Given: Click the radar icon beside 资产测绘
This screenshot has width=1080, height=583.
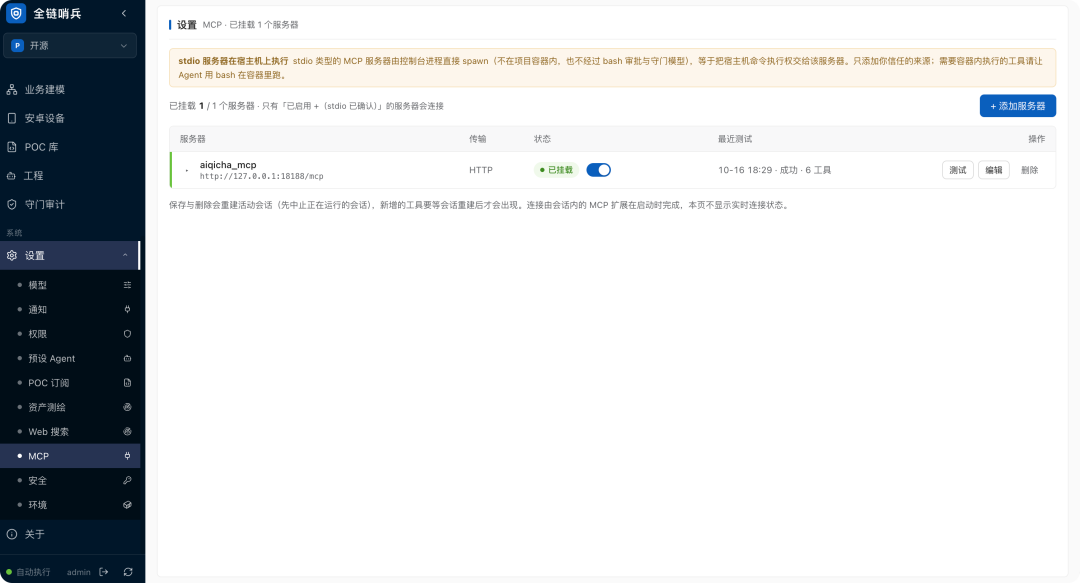Looking at the screenshot, I should click(x=127, y=407).
